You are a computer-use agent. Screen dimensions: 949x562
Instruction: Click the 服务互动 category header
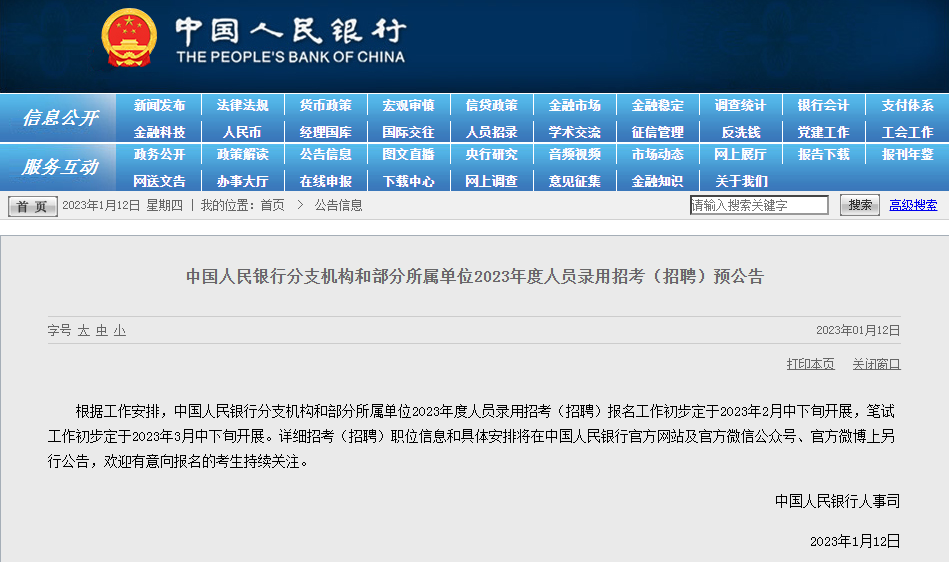(59, 166)
